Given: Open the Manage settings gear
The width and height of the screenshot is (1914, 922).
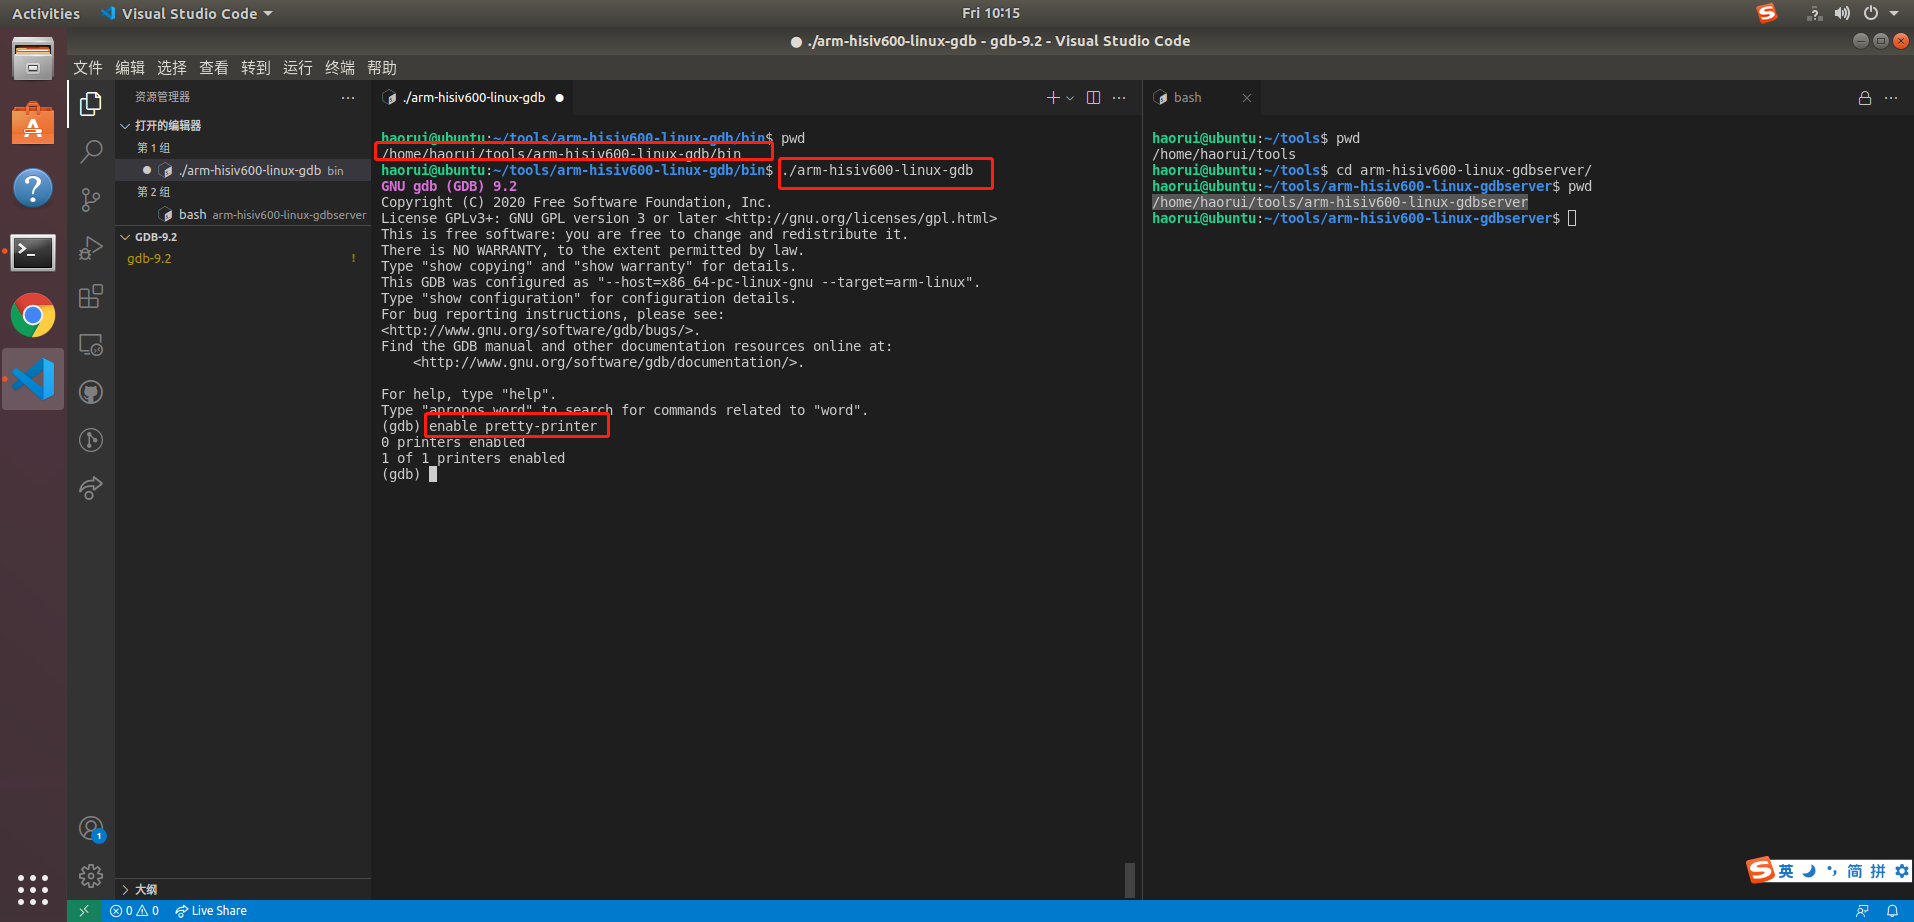Looking at the screenshot, I should [x=91, y=876].
